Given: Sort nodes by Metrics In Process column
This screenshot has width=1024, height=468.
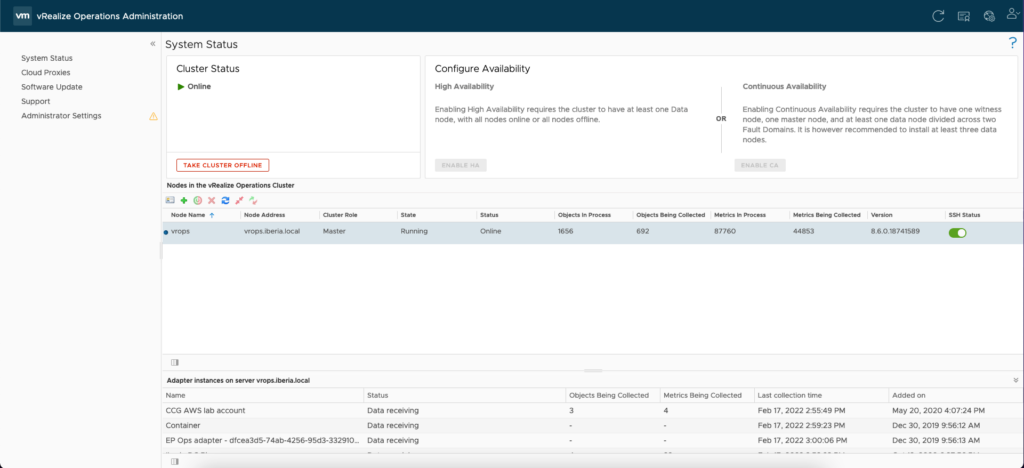Looking at the screenshot, I should 740,215.
